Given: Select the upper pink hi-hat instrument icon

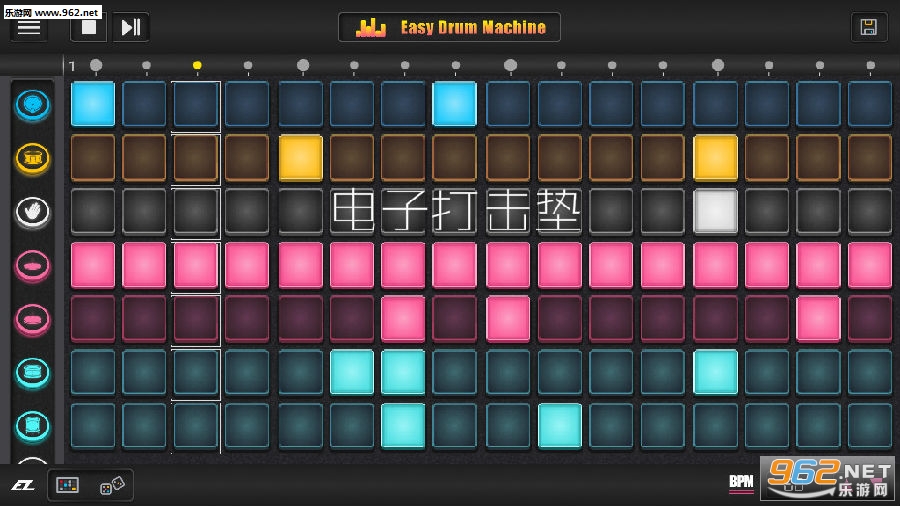Looking at the screenshot, I should [33, 266].
